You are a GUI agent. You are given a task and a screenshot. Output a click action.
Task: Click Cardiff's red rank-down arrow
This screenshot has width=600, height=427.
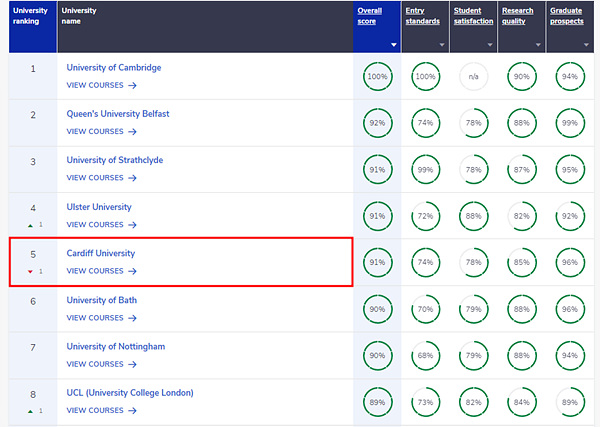click(30, 272)
